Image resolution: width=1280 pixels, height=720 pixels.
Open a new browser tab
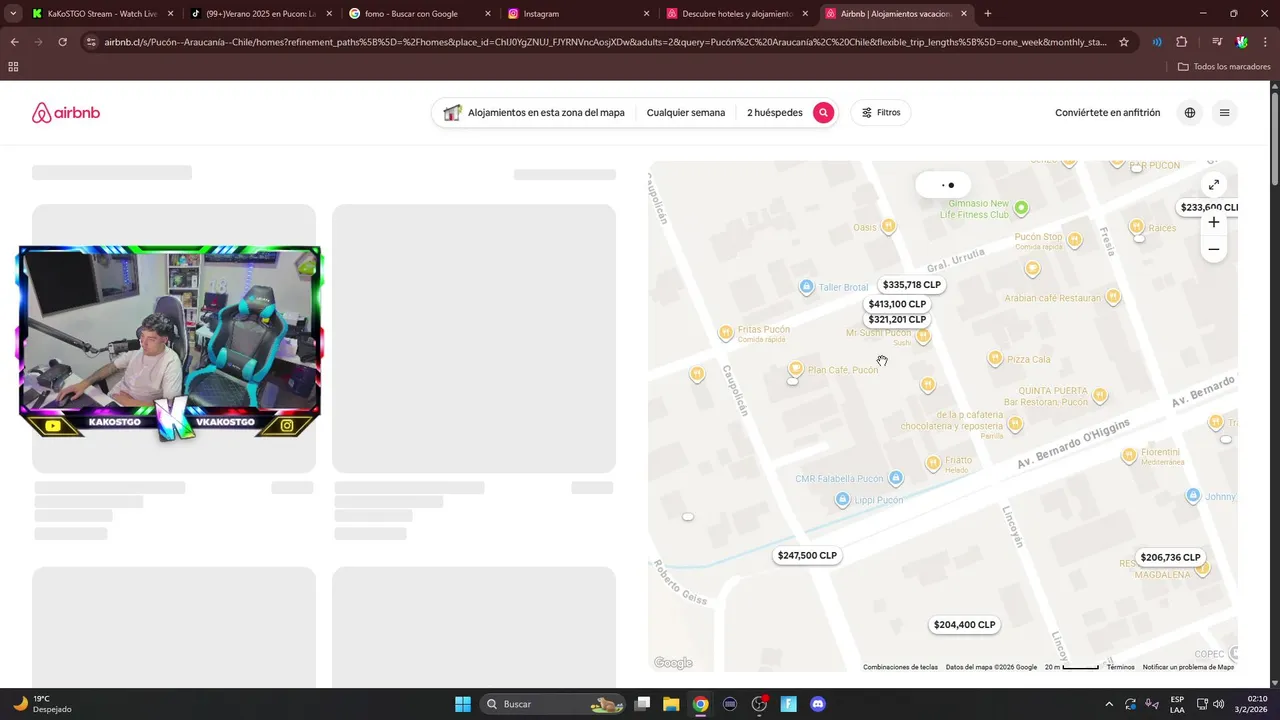coord(988,14)
